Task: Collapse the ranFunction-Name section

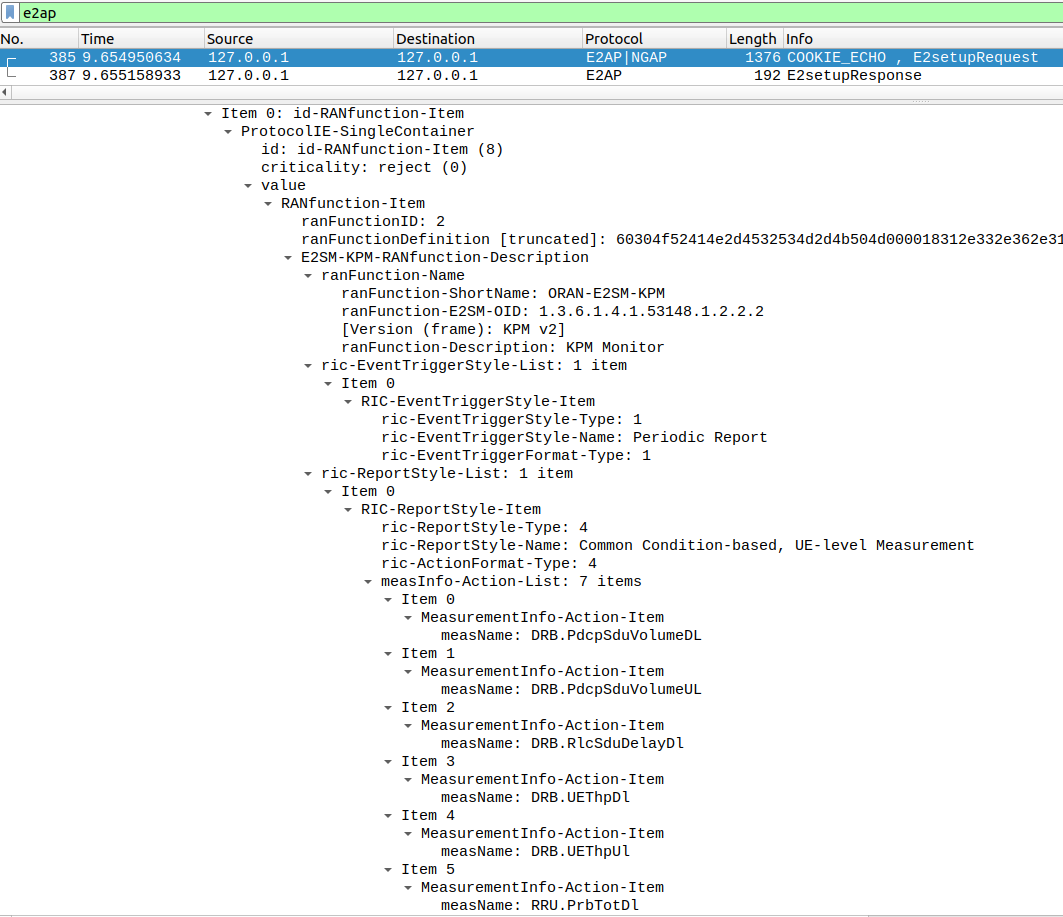Action: pyautogui.click(x=308, y=276)
